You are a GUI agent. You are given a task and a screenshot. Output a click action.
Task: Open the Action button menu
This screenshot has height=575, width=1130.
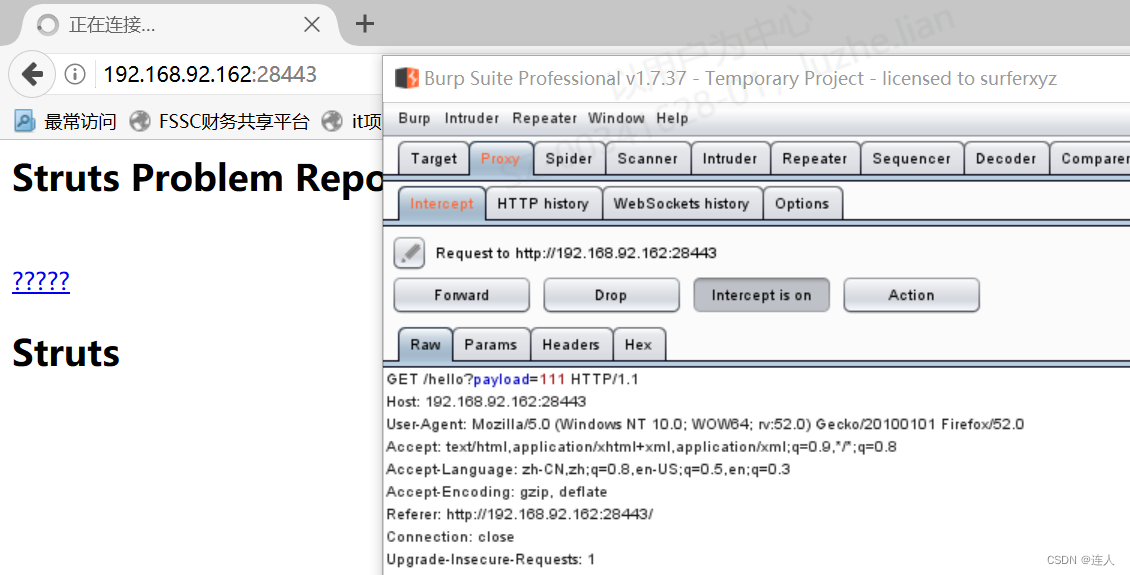(911, 295)
